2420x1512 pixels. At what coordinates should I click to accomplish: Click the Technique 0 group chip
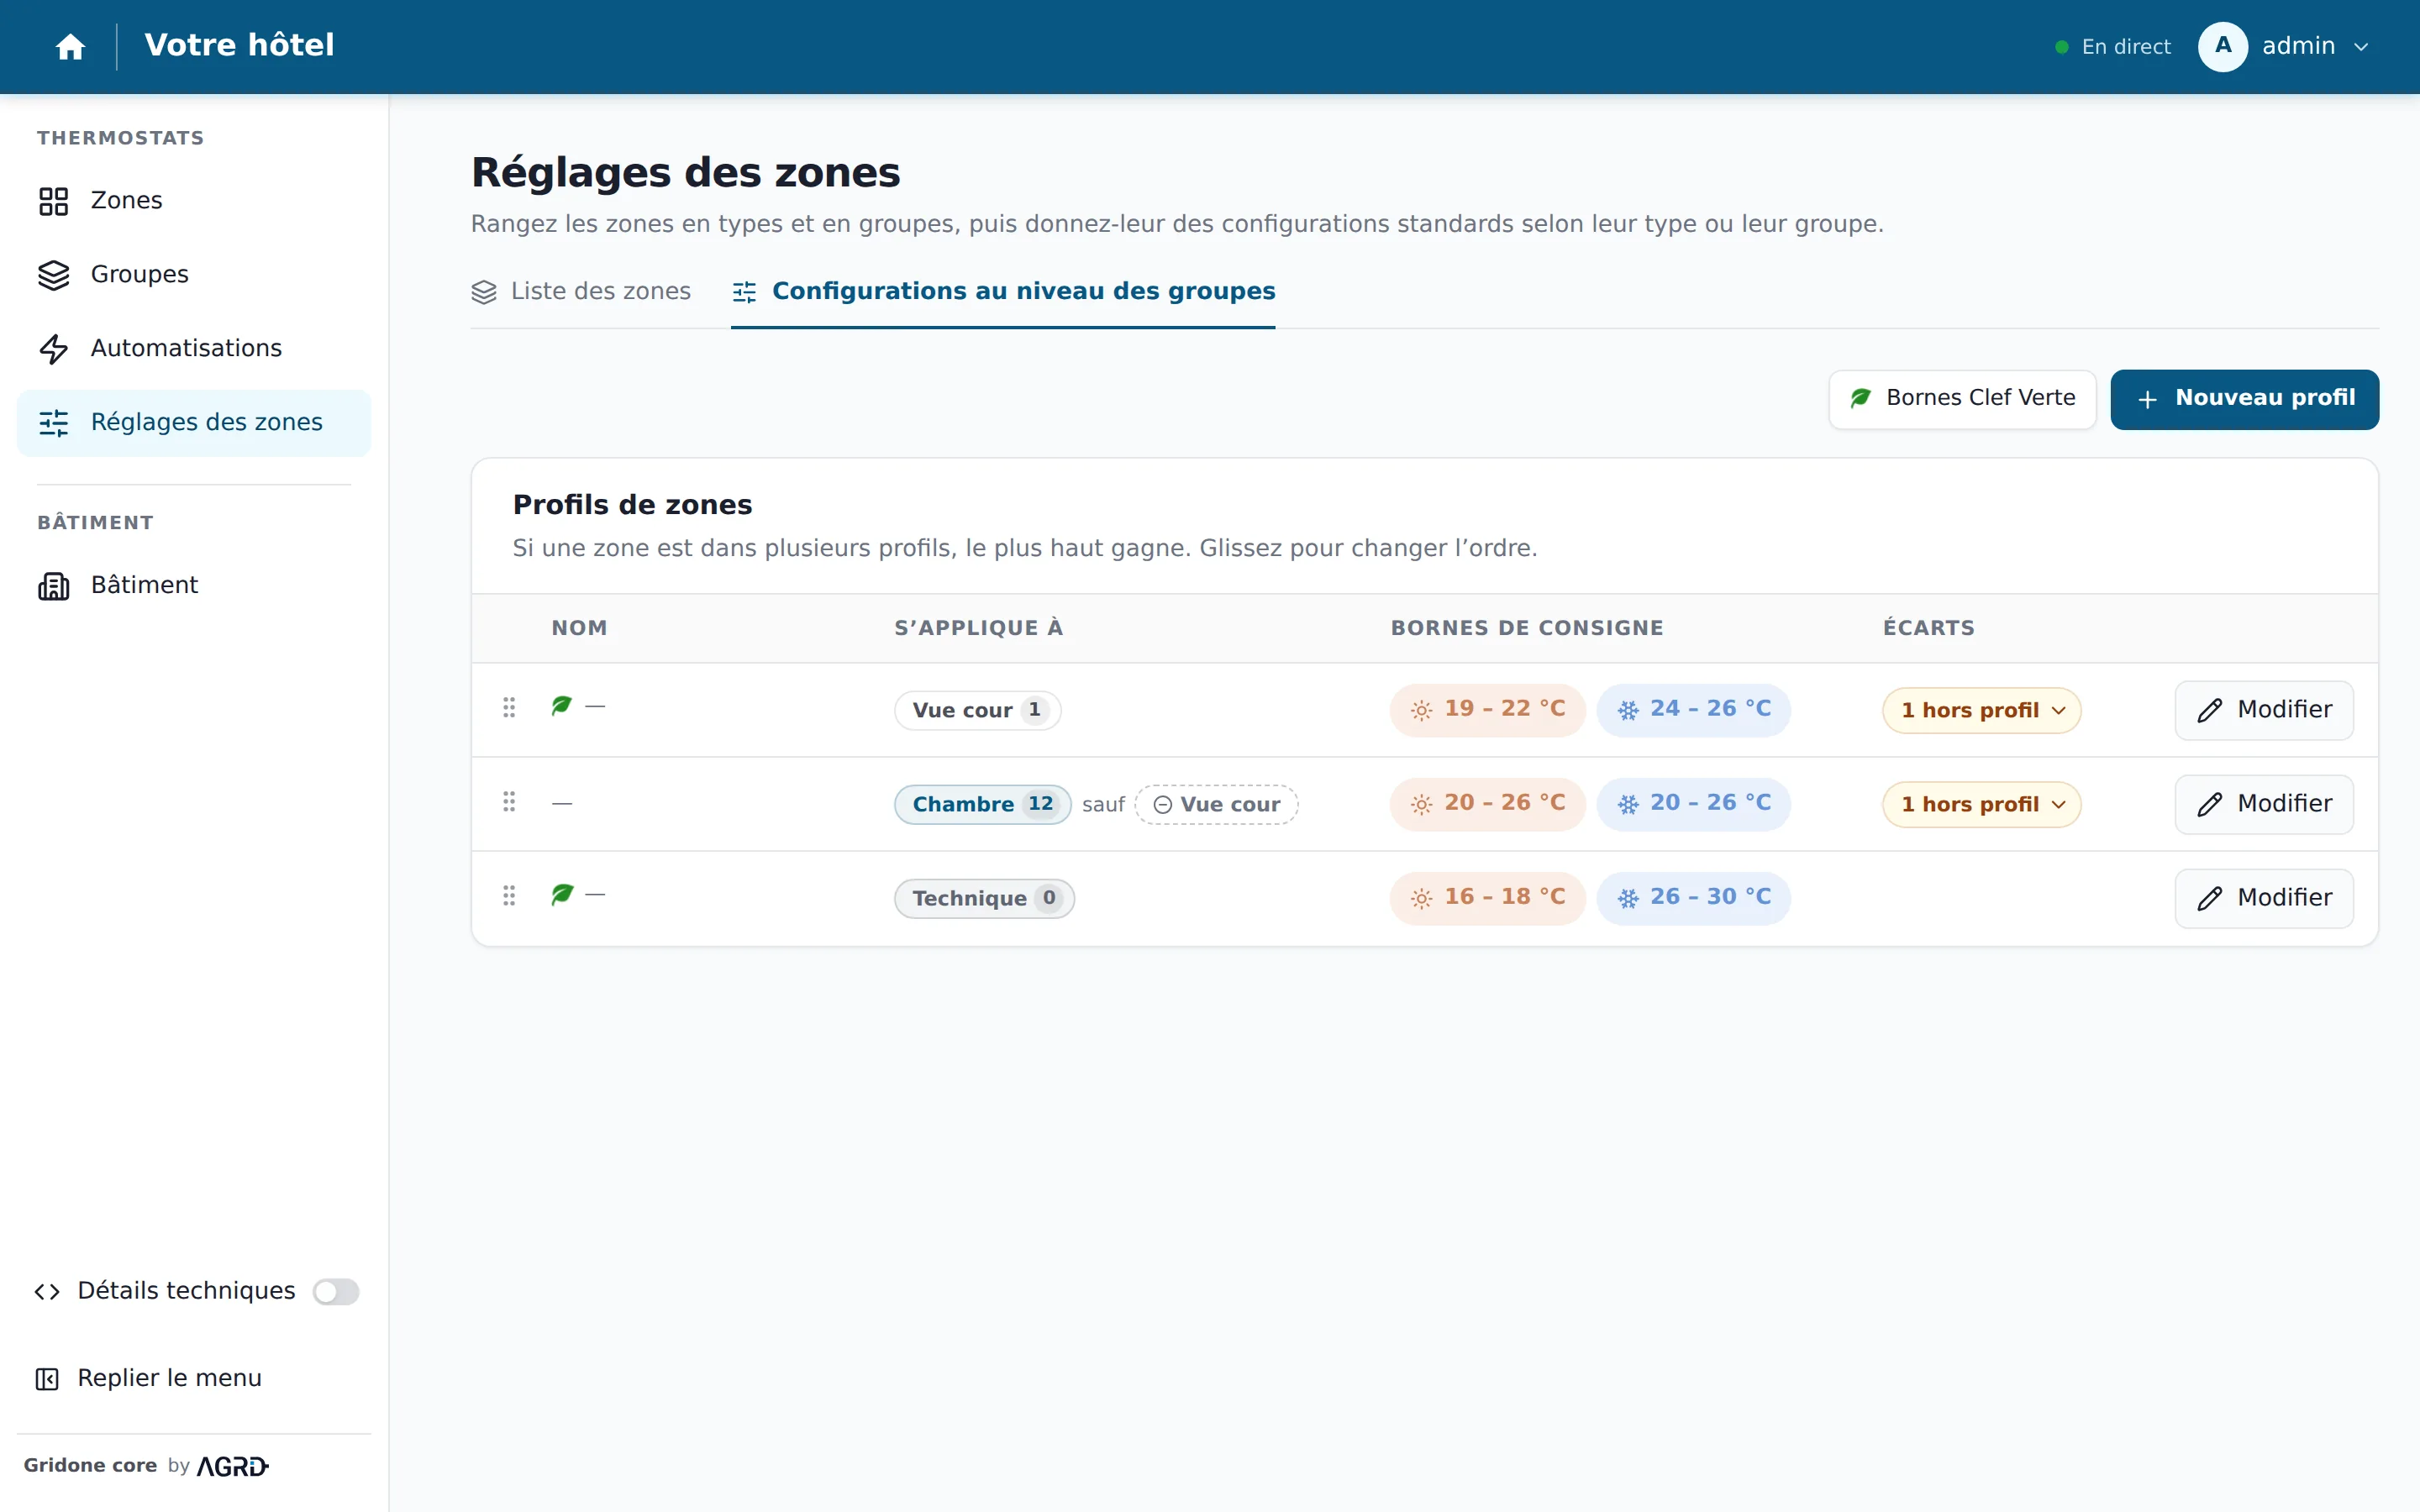pos(984,898)
